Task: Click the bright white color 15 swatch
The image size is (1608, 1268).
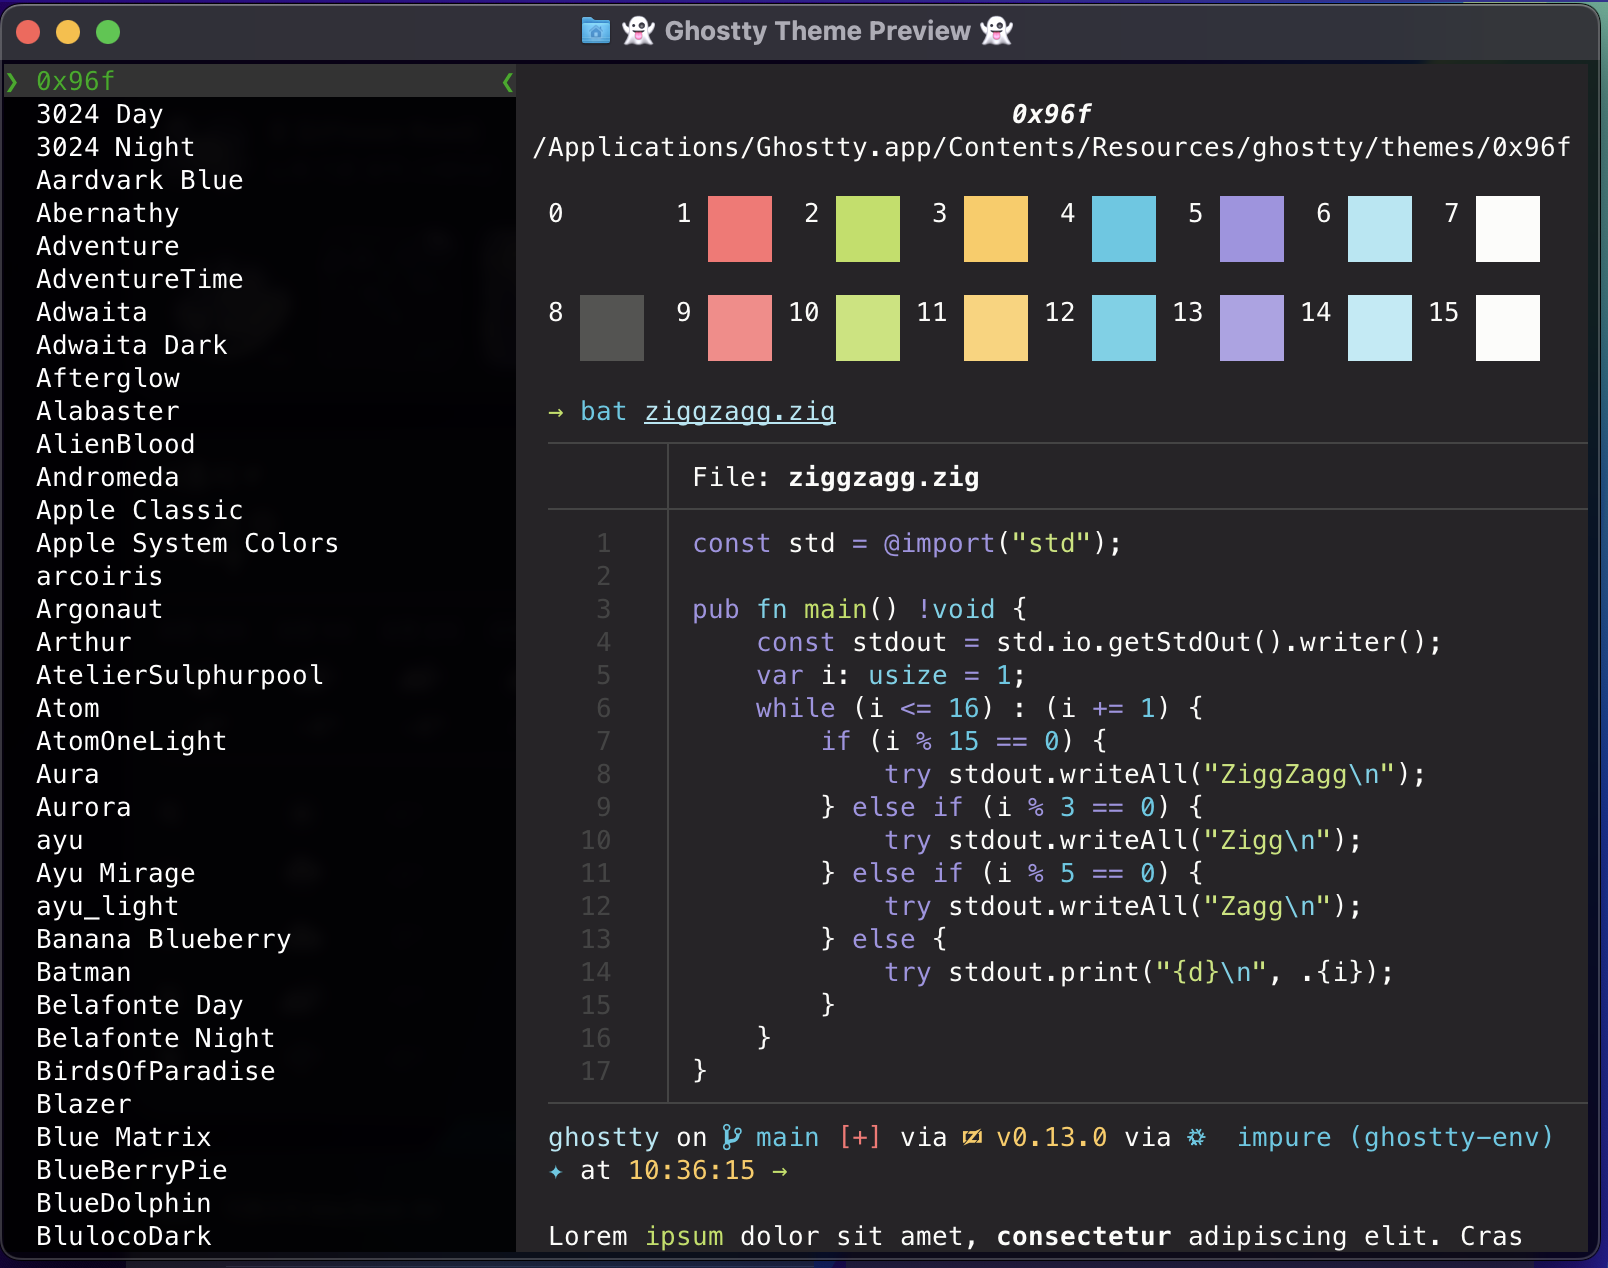Action: (1508, 328)
